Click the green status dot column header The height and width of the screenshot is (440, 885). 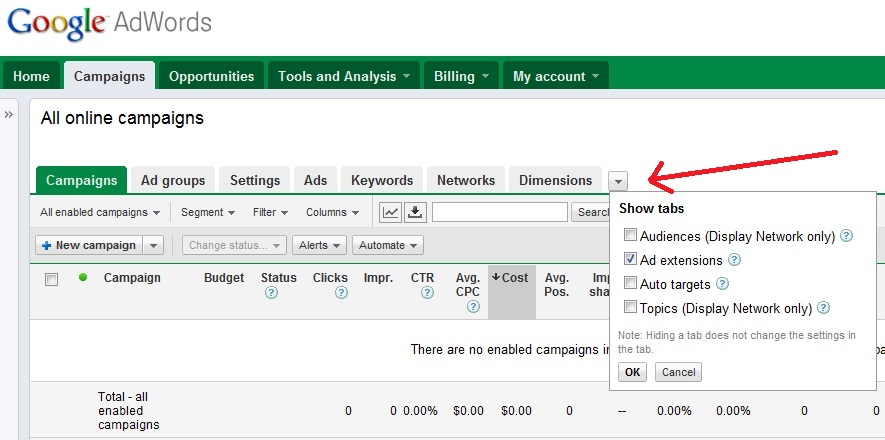83,277
